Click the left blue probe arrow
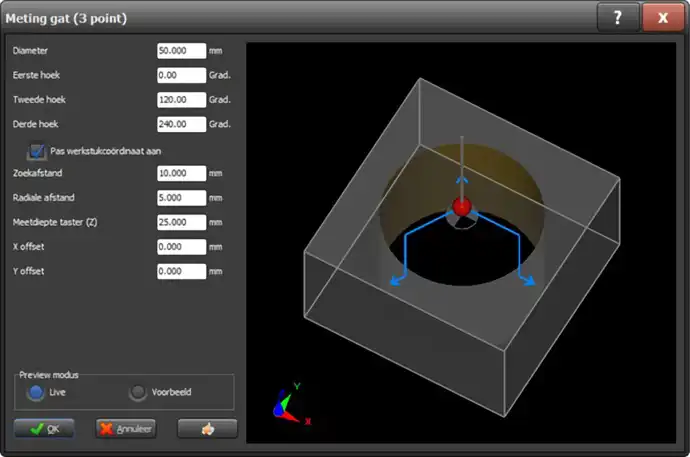This screenshot has height=457, width=690. tap(397, 281)
